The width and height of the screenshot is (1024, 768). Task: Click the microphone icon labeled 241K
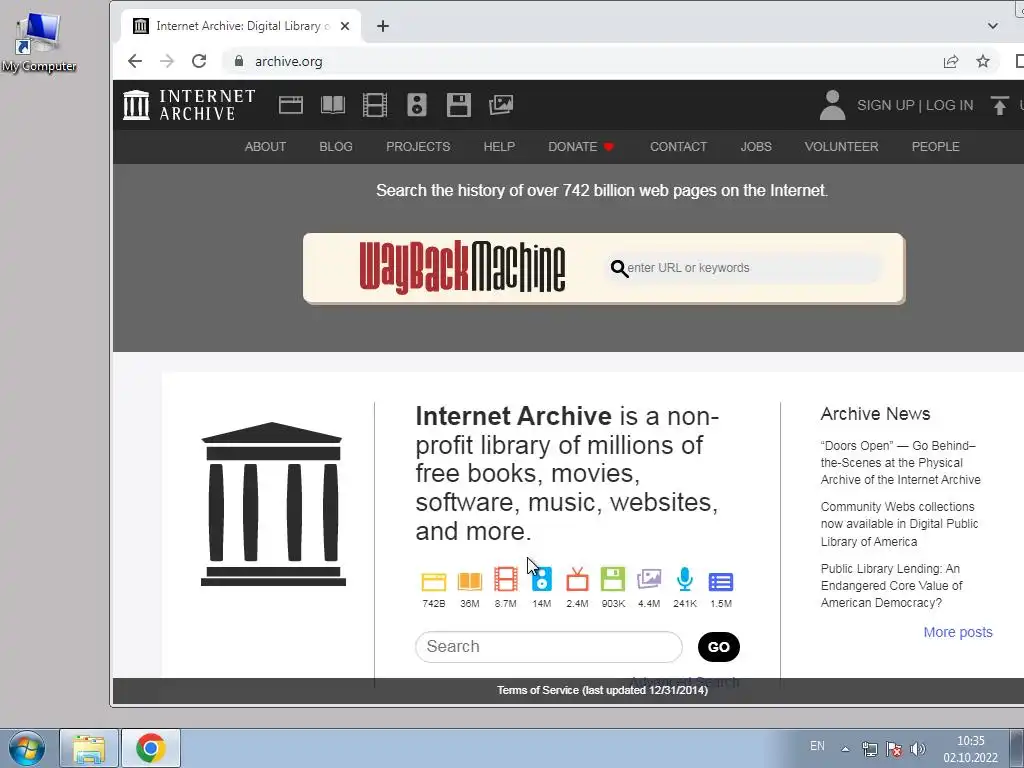(x=685, y=579)
